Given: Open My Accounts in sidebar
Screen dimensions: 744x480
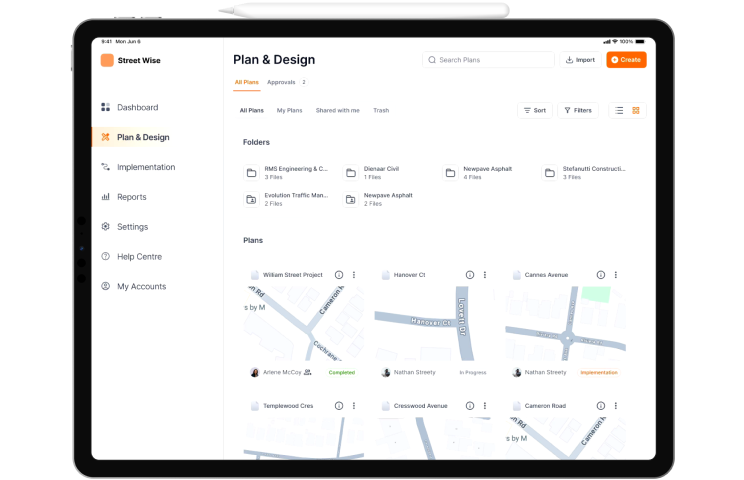Looking at the screenshot, I should tap(141, 286).
